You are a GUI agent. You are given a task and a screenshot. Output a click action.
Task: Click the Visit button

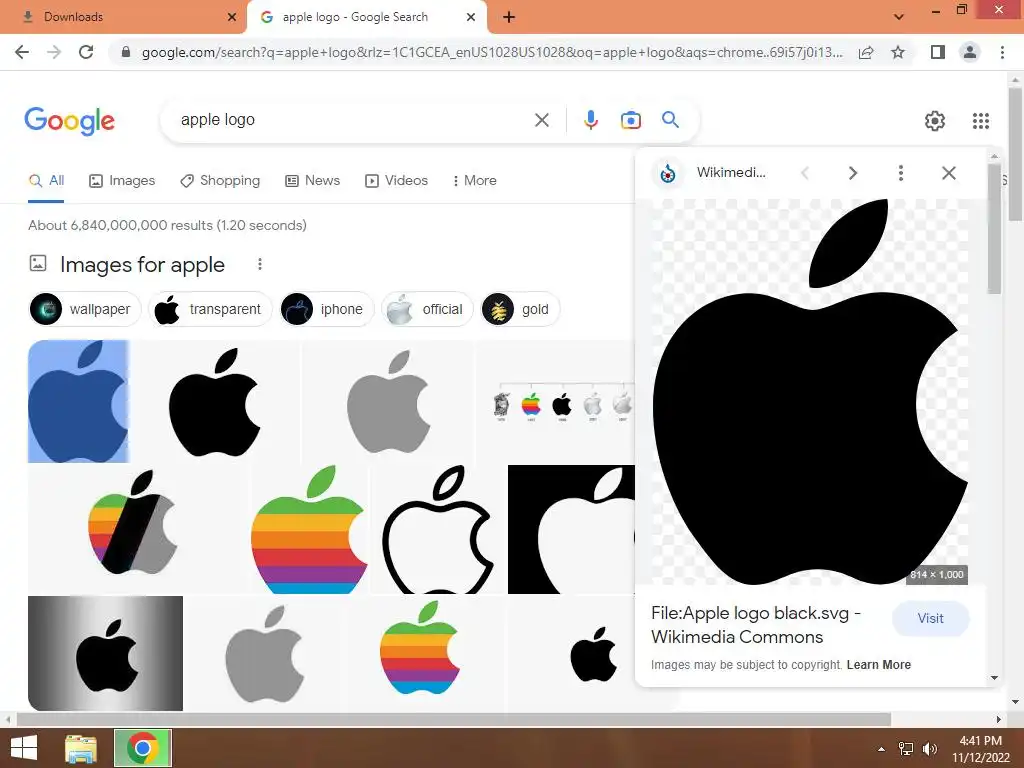(x=930, y=618)
